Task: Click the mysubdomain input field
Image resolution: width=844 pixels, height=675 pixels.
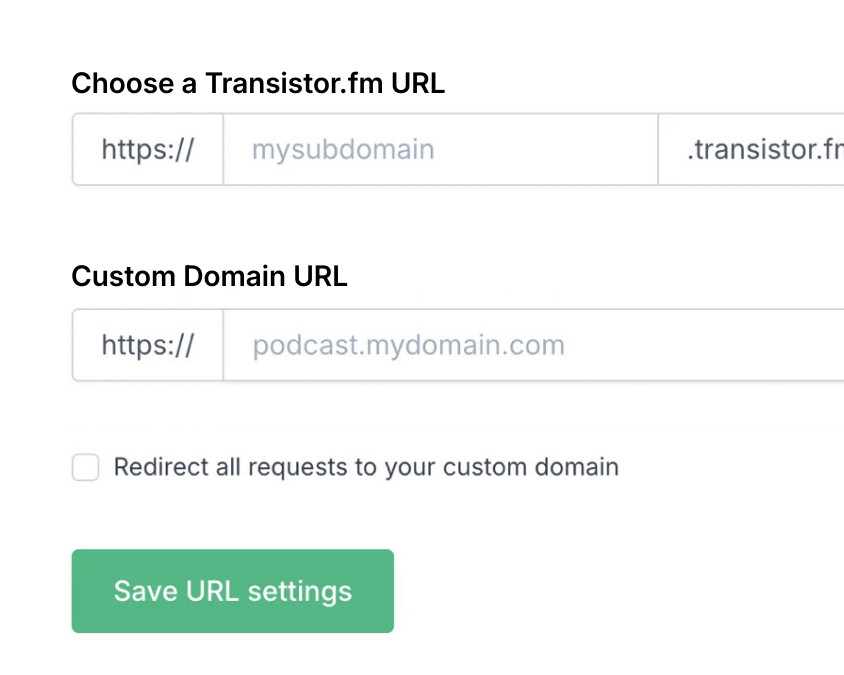Action: tap(440, 150)
